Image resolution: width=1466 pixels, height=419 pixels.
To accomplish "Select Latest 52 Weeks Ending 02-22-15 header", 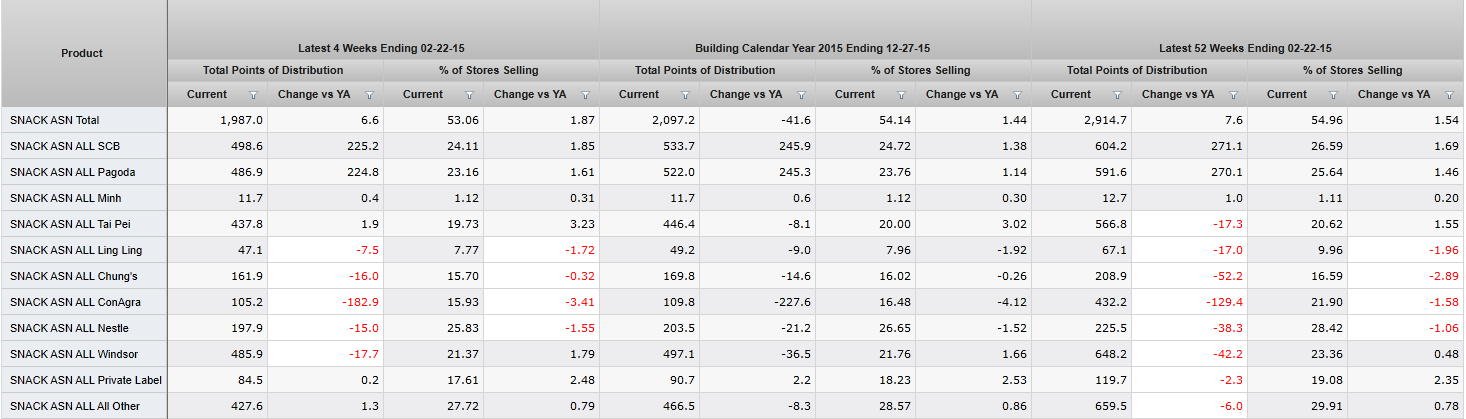I will [x=1245, y=48].
